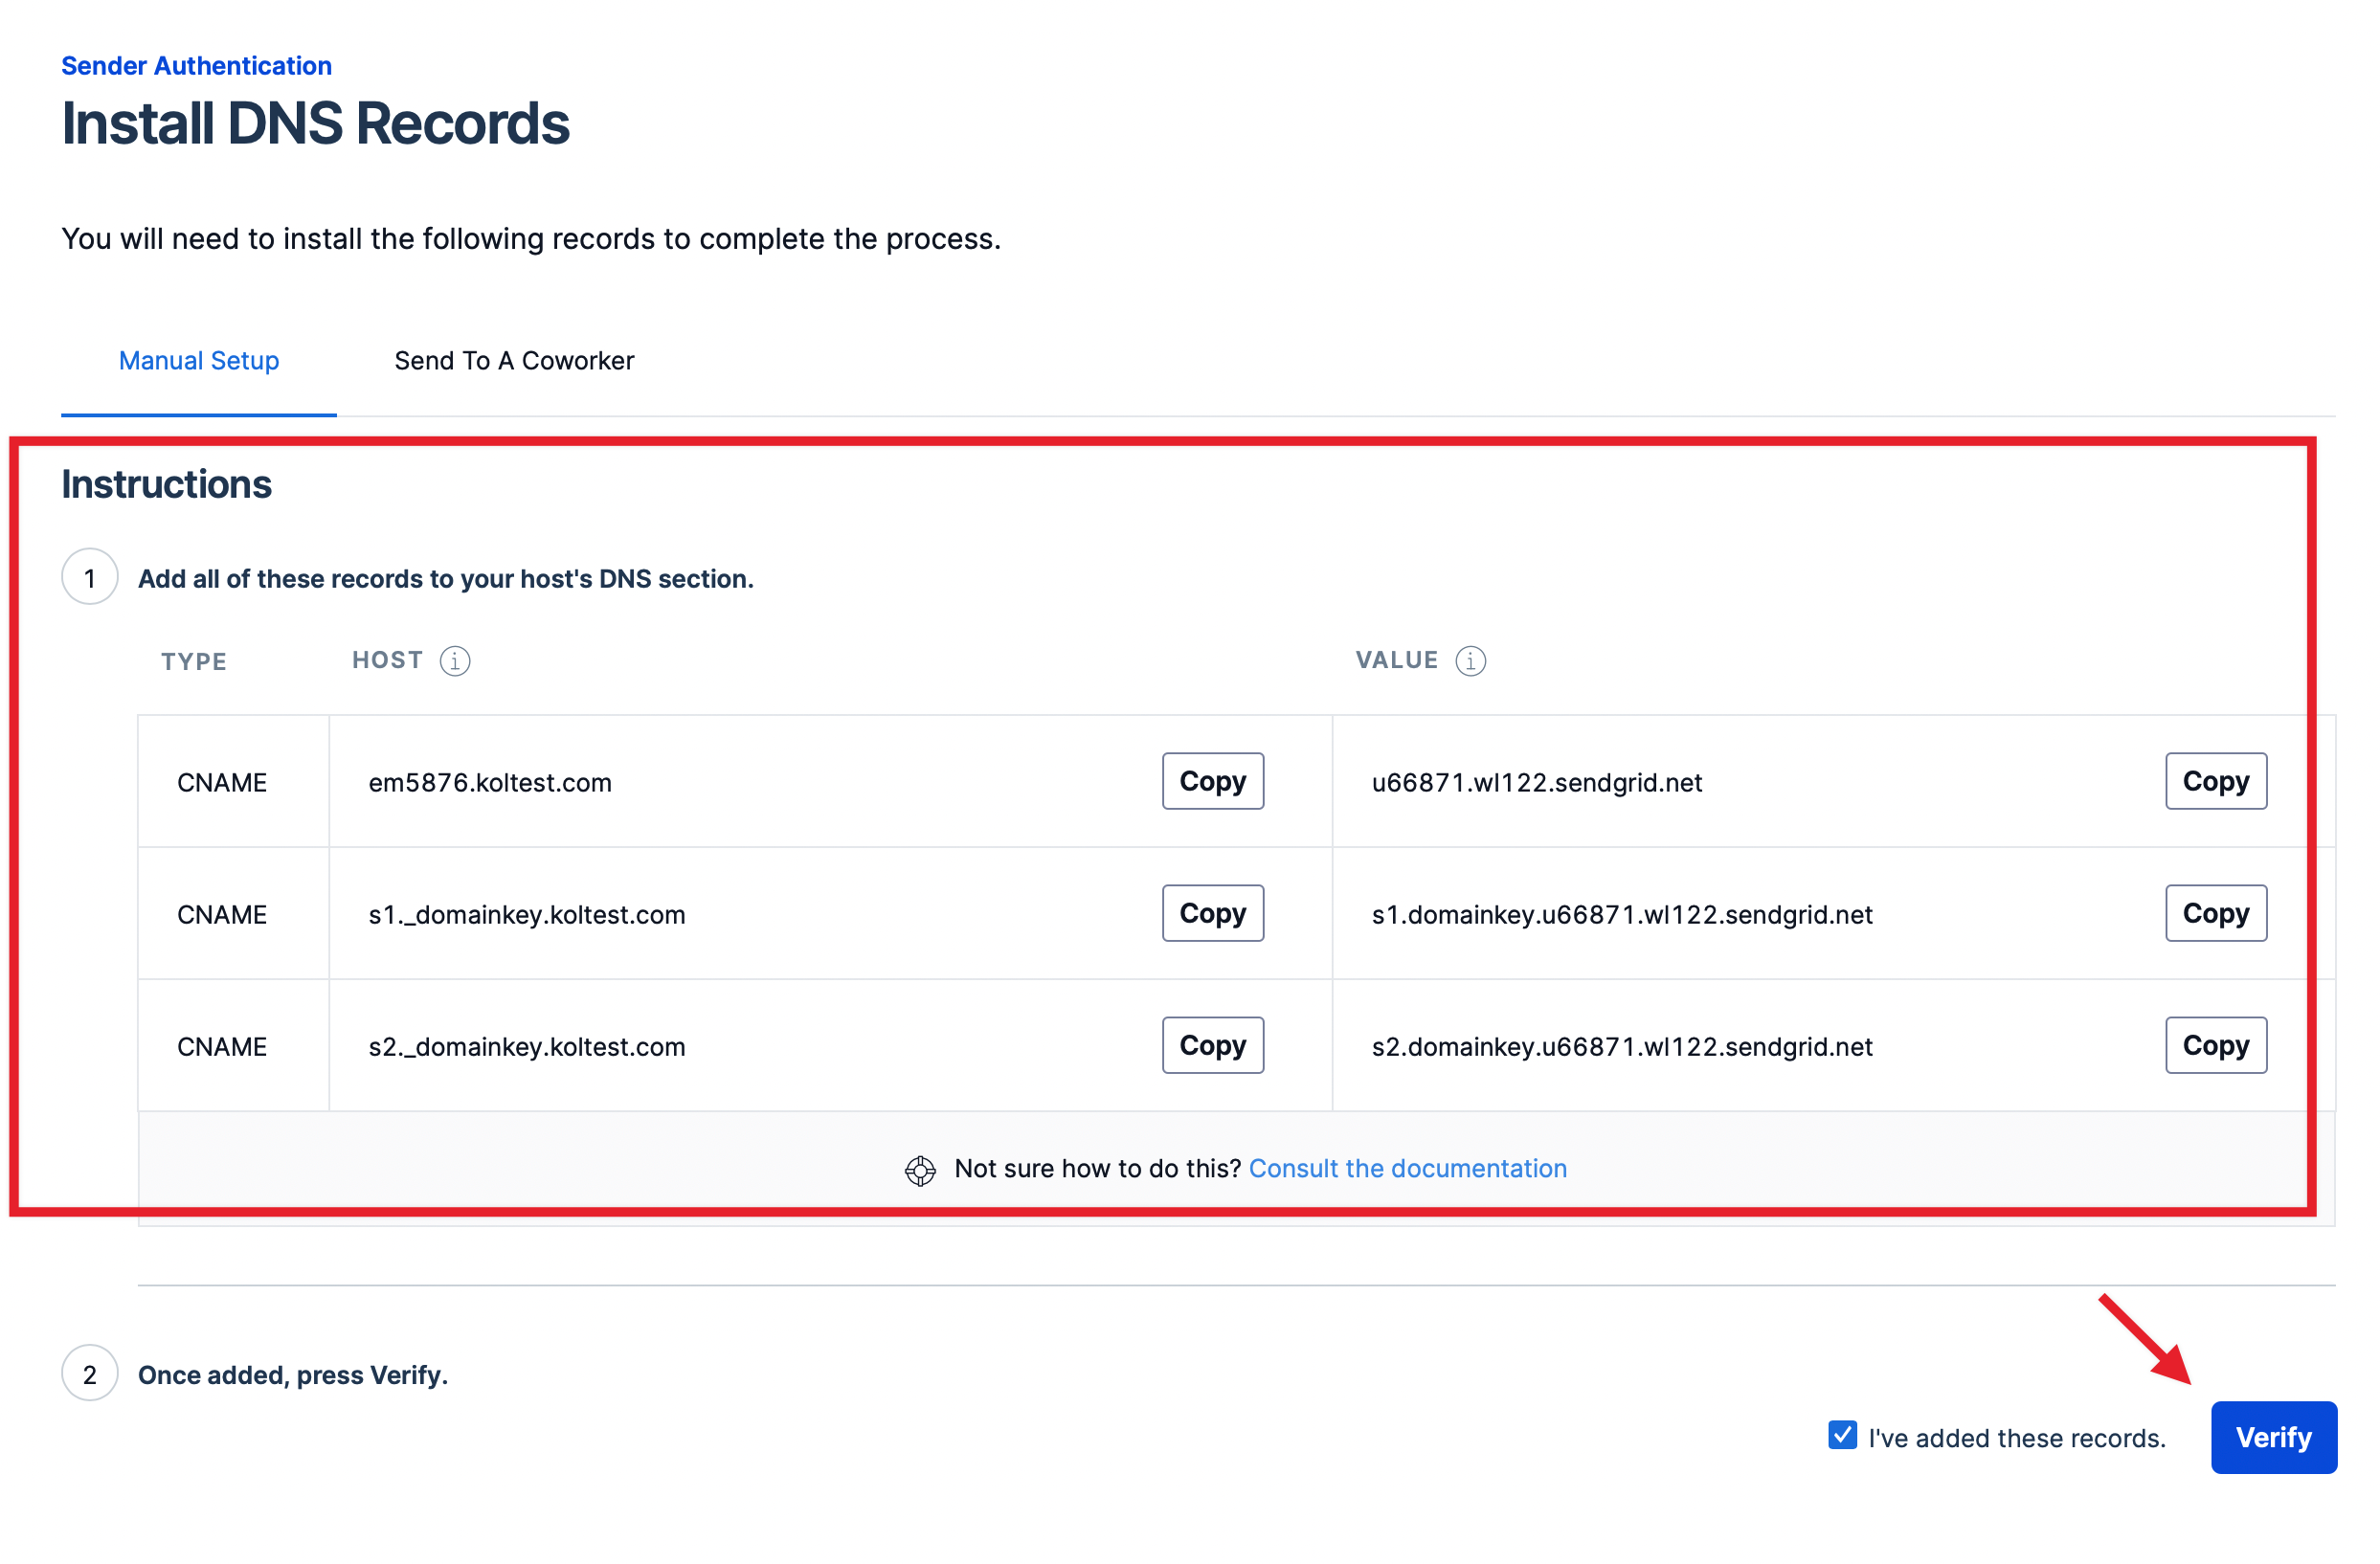The image size is (2380, 1564).
Task: Copy the s2._domainkey.koltest.com host
Action: click(1212, 1045)
